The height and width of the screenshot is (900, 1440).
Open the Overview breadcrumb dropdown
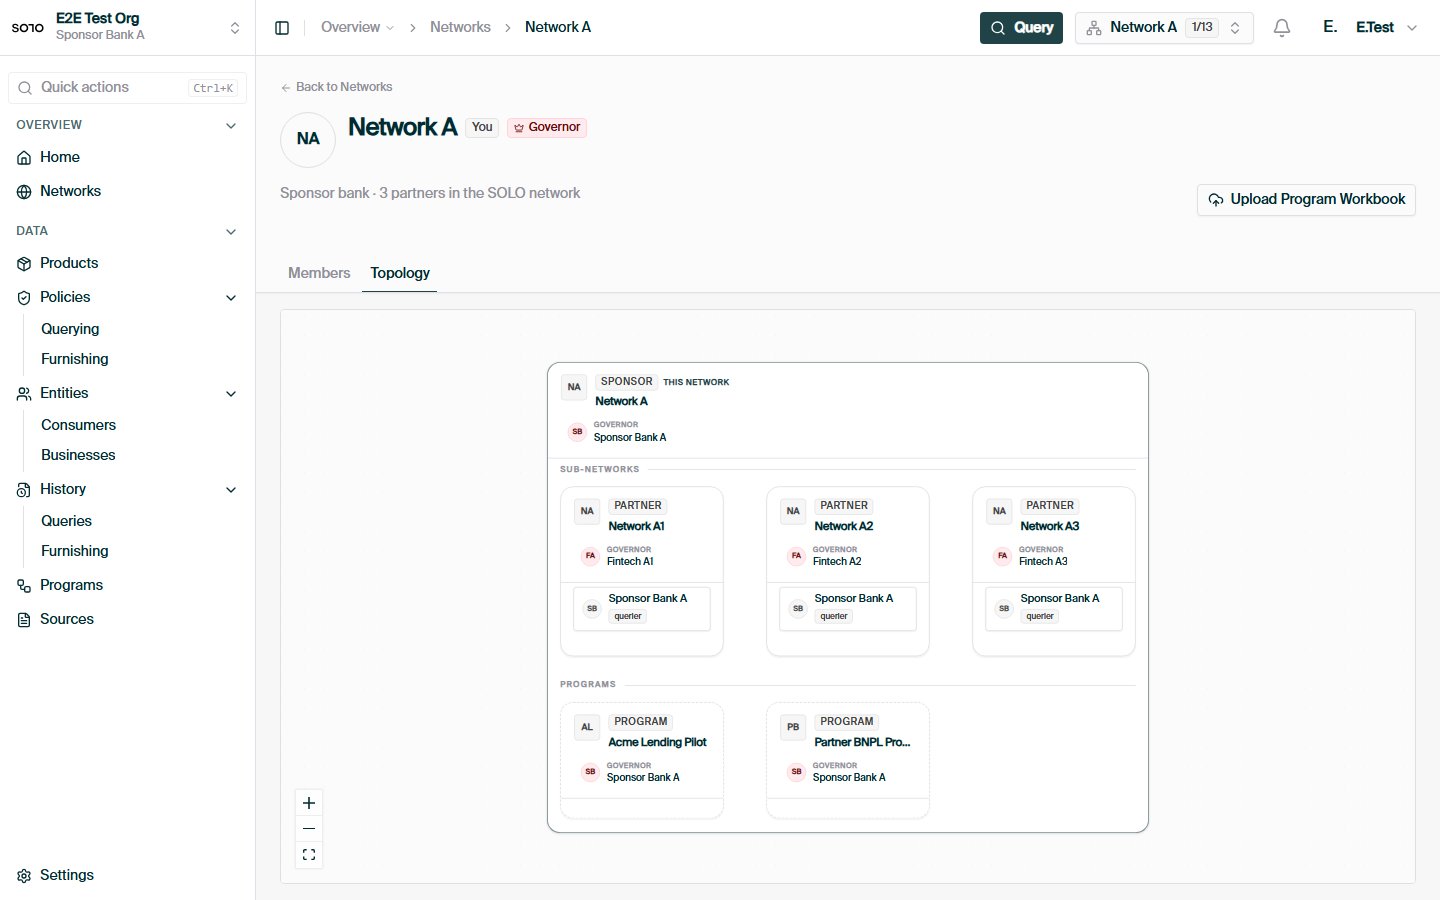click(x=357, y=27)
